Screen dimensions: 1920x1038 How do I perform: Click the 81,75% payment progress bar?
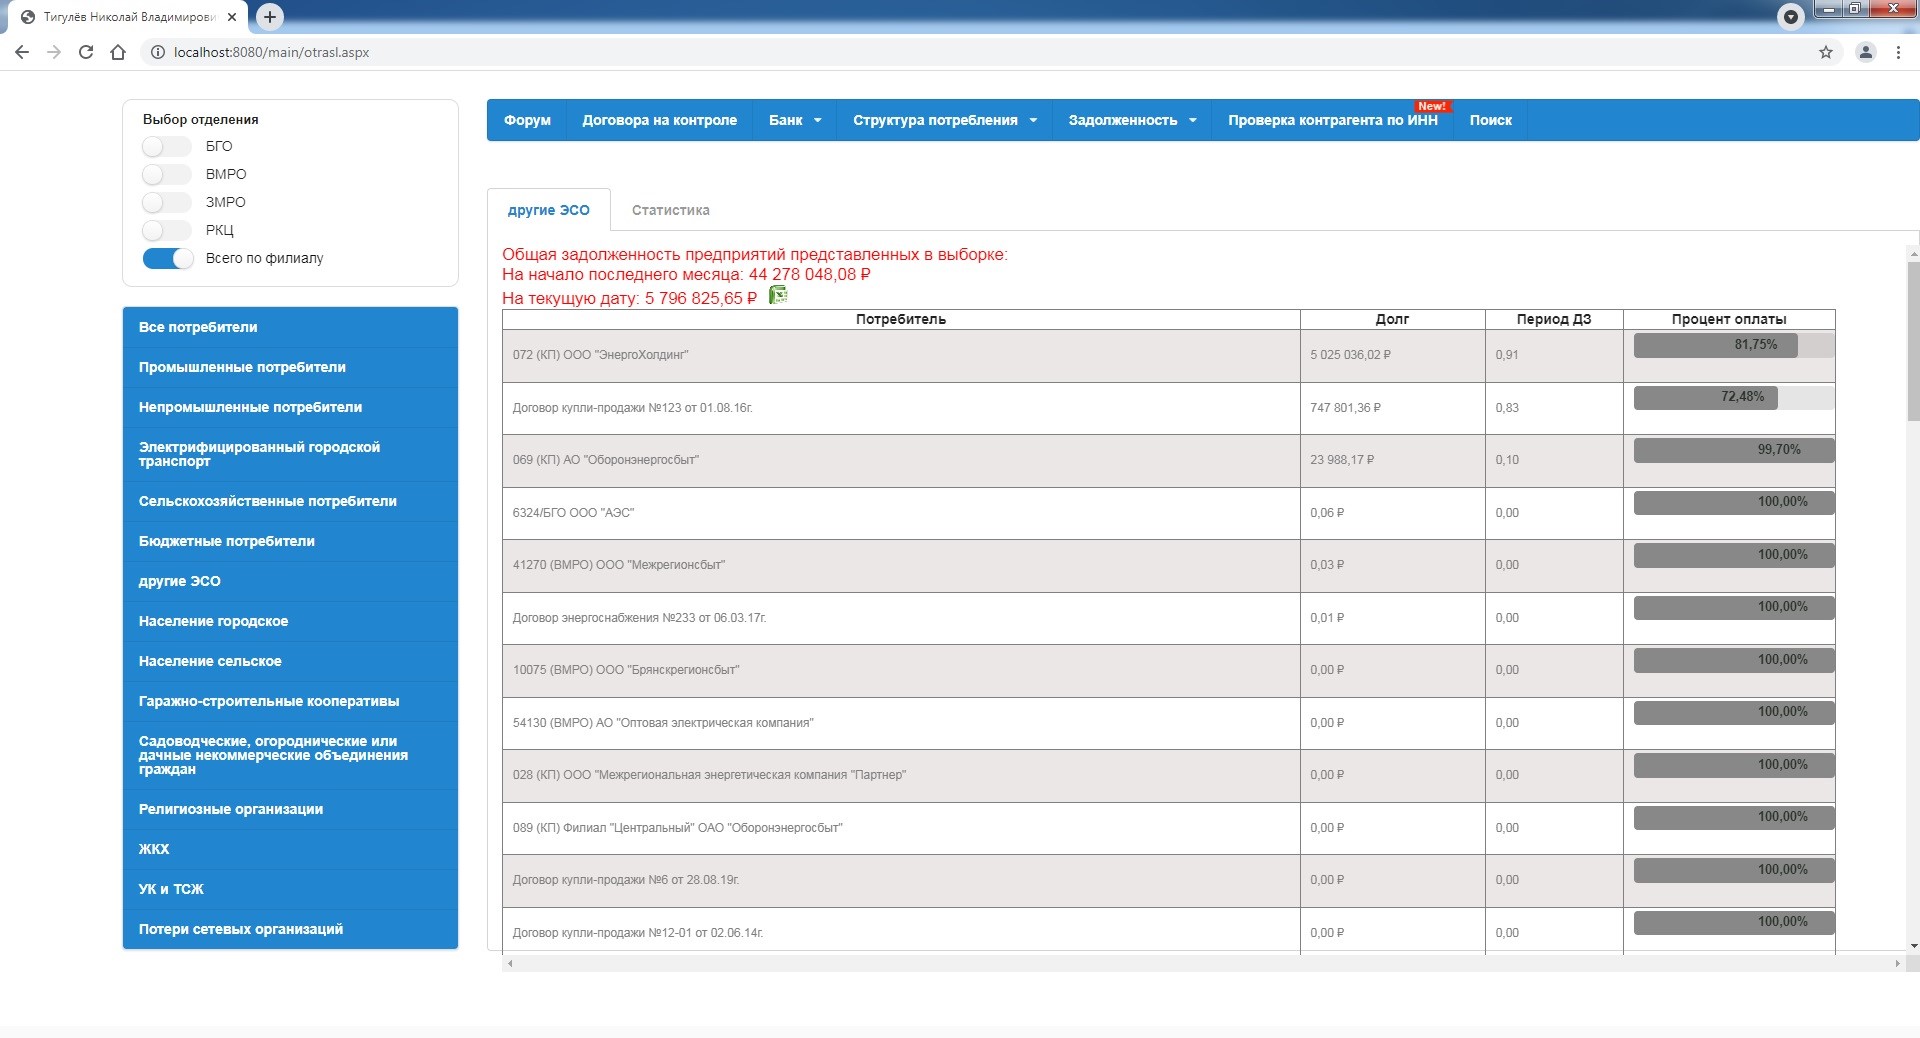coord(1733,346)
